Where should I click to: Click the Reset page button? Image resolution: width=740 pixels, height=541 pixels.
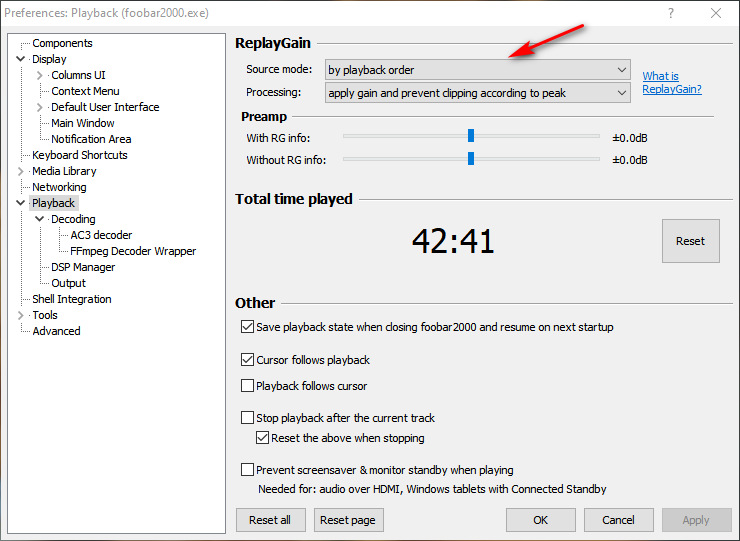pos(348,520)
